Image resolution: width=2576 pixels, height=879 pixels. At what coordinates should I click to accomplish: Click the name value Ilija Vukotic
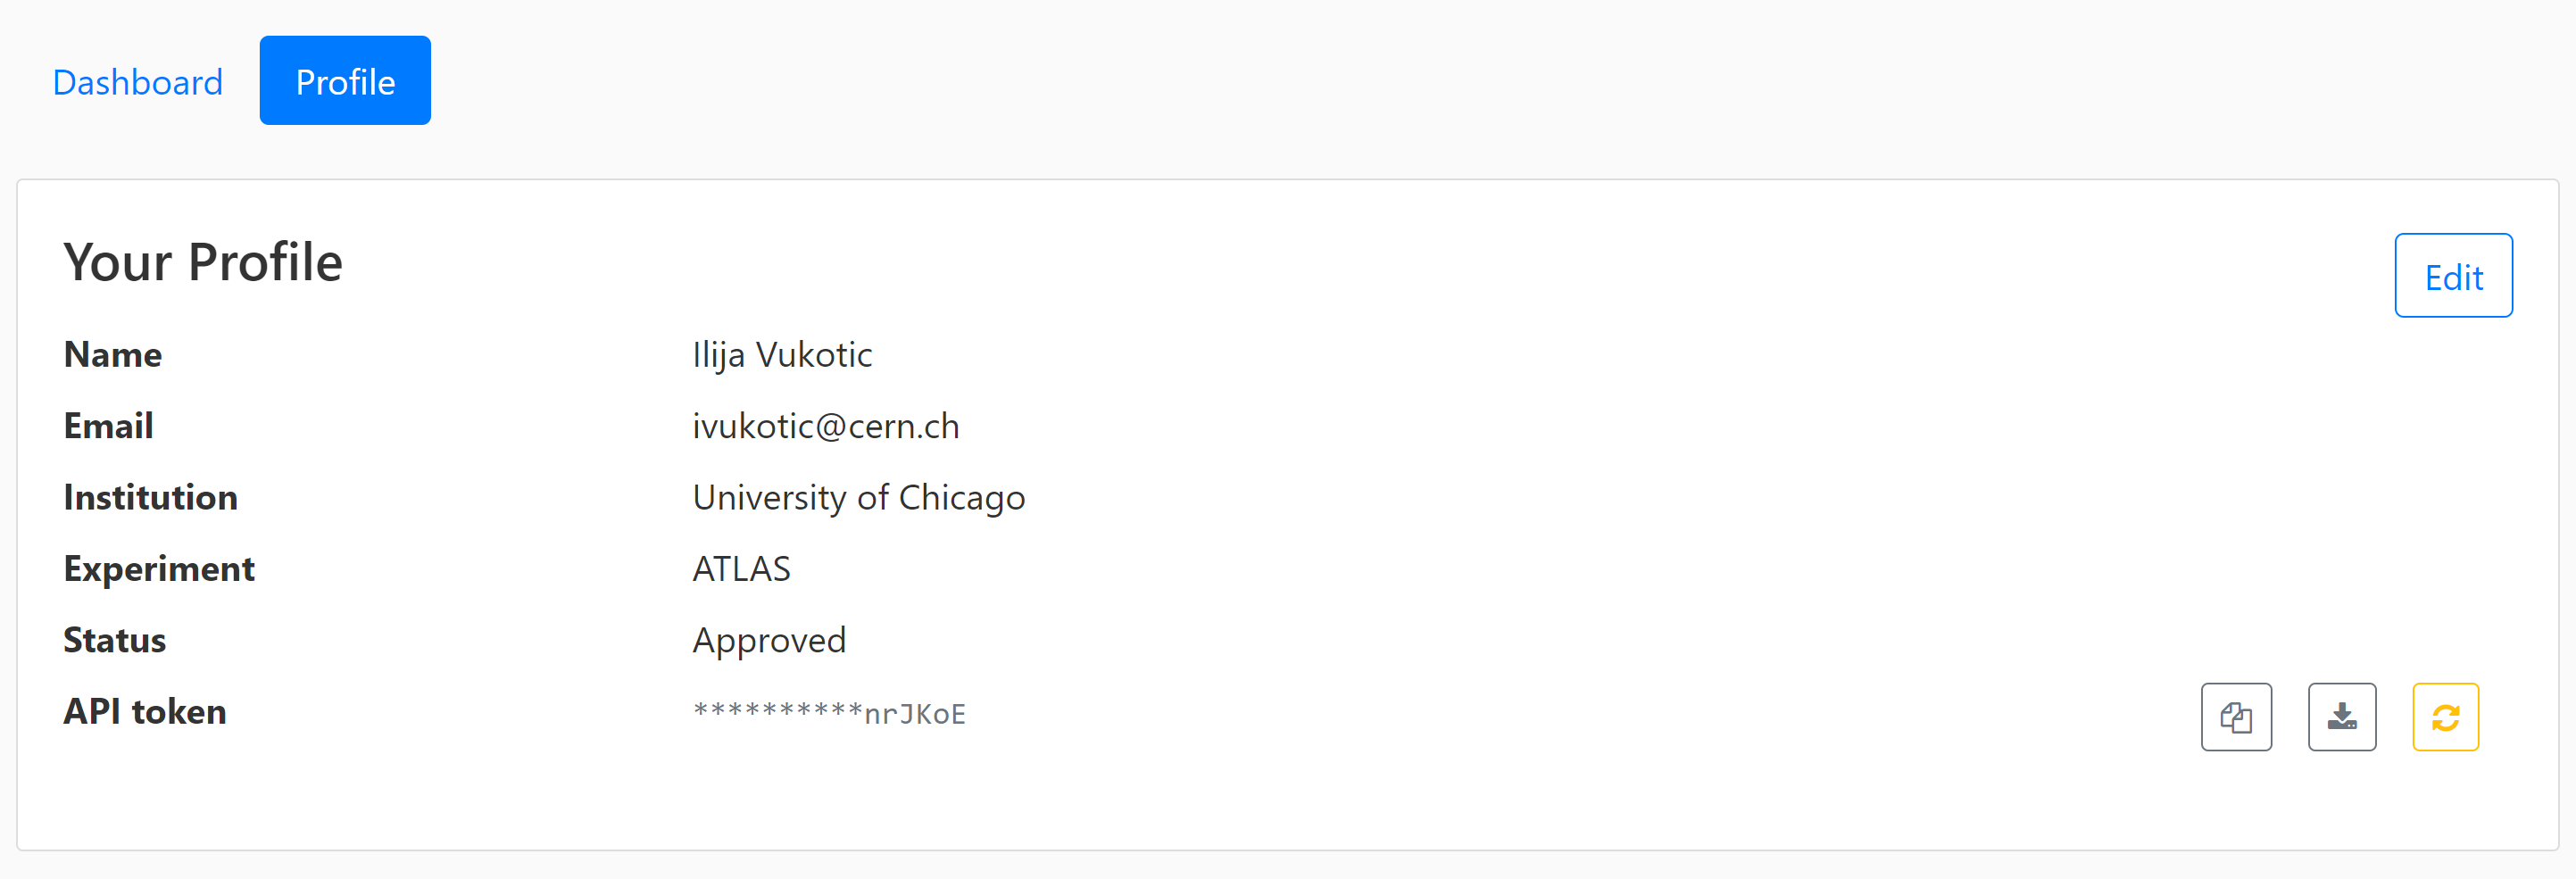pyautogui.click(x=782, y=355)
